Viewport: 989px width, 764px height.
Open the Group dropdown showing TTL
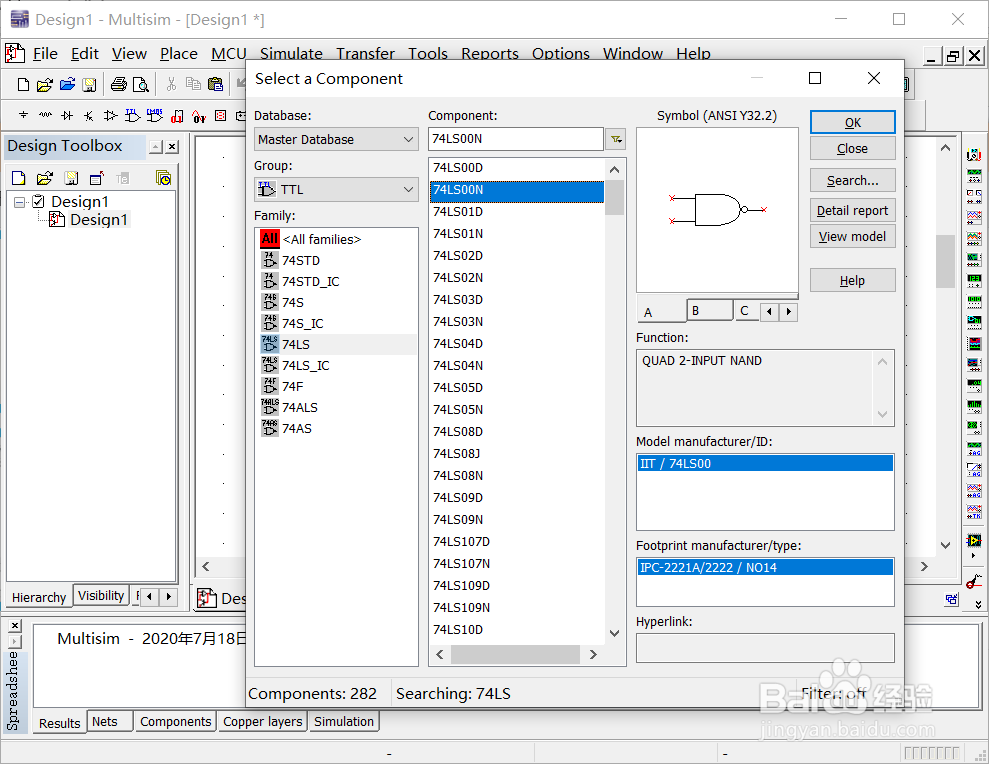(336, 189)
